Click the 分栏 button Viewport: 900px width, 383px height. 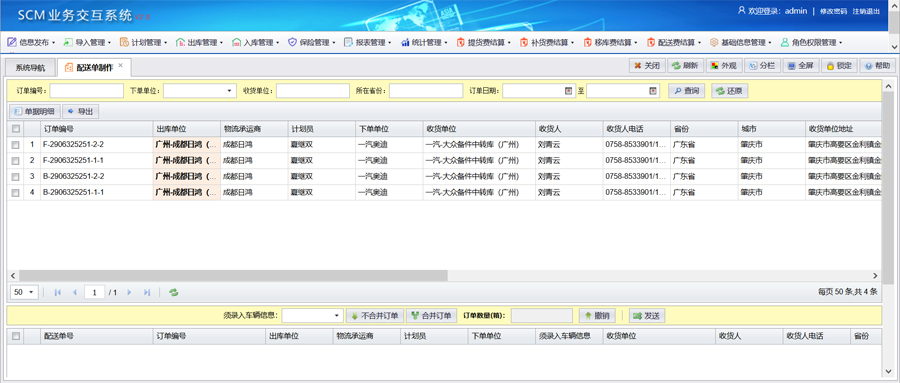click(762, 65)
